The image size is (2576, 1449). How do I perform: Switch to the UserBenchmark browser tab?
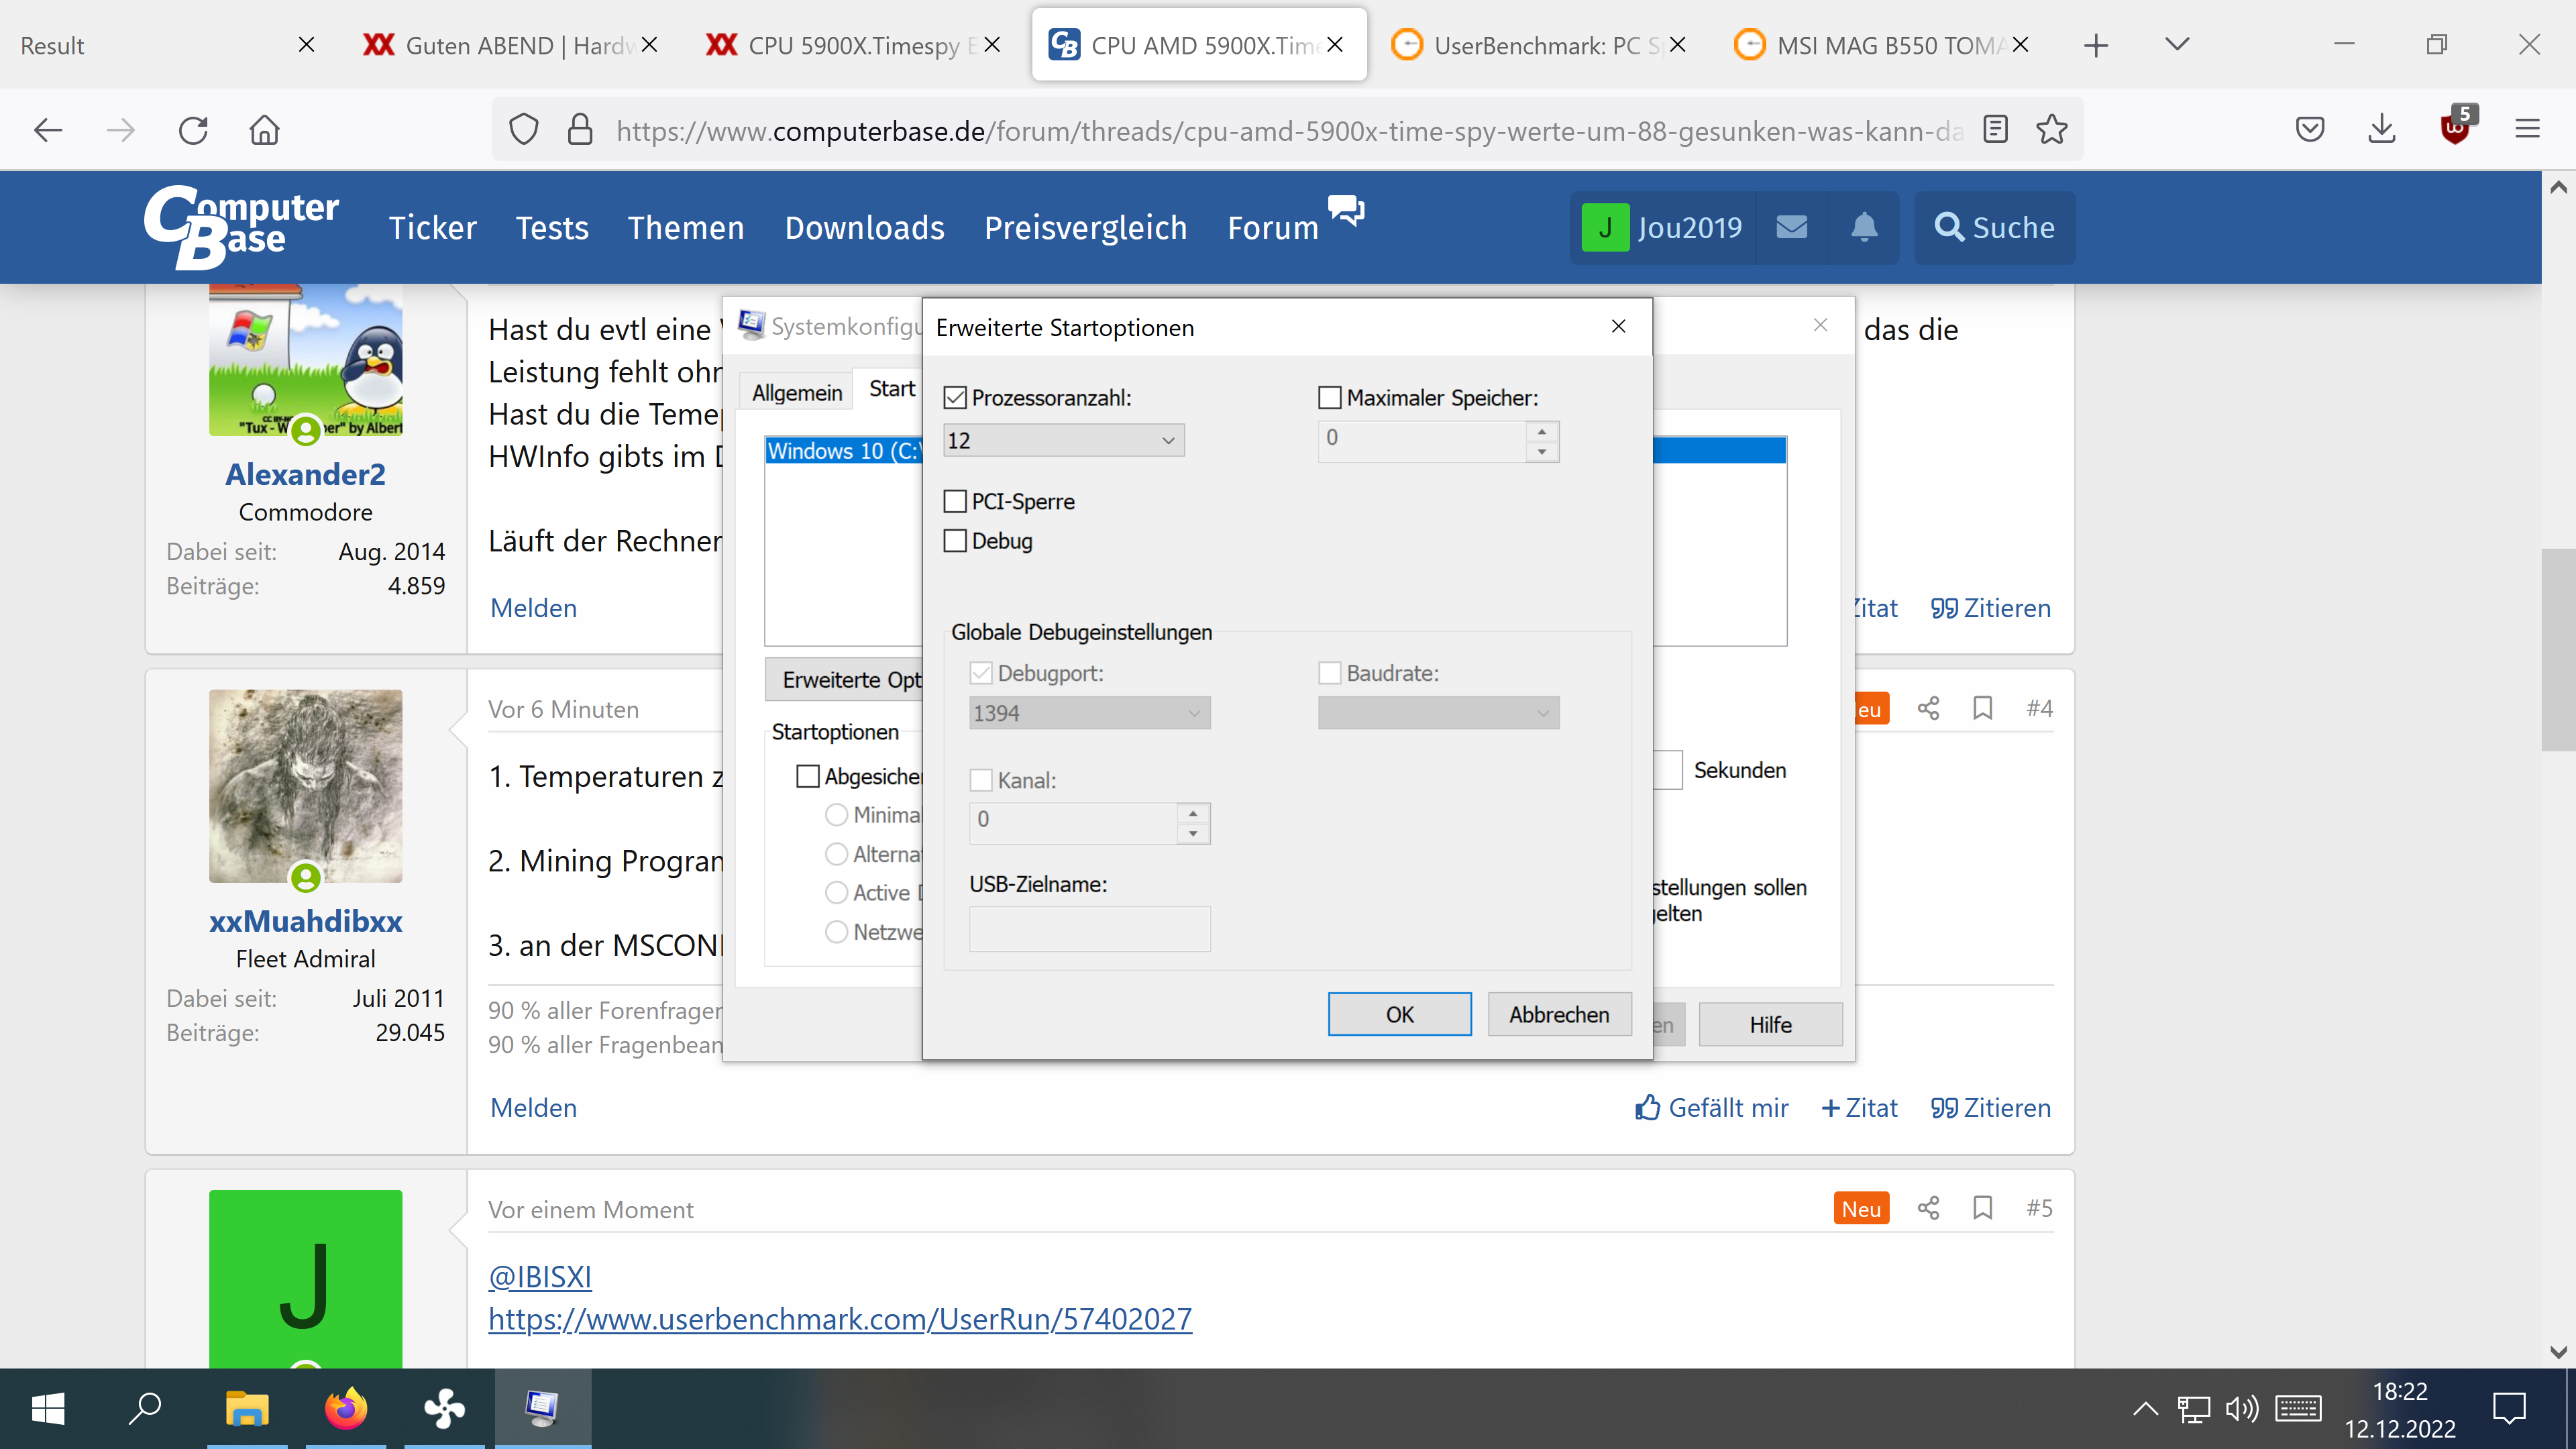pyautogui.click(x=1530, y=45)
